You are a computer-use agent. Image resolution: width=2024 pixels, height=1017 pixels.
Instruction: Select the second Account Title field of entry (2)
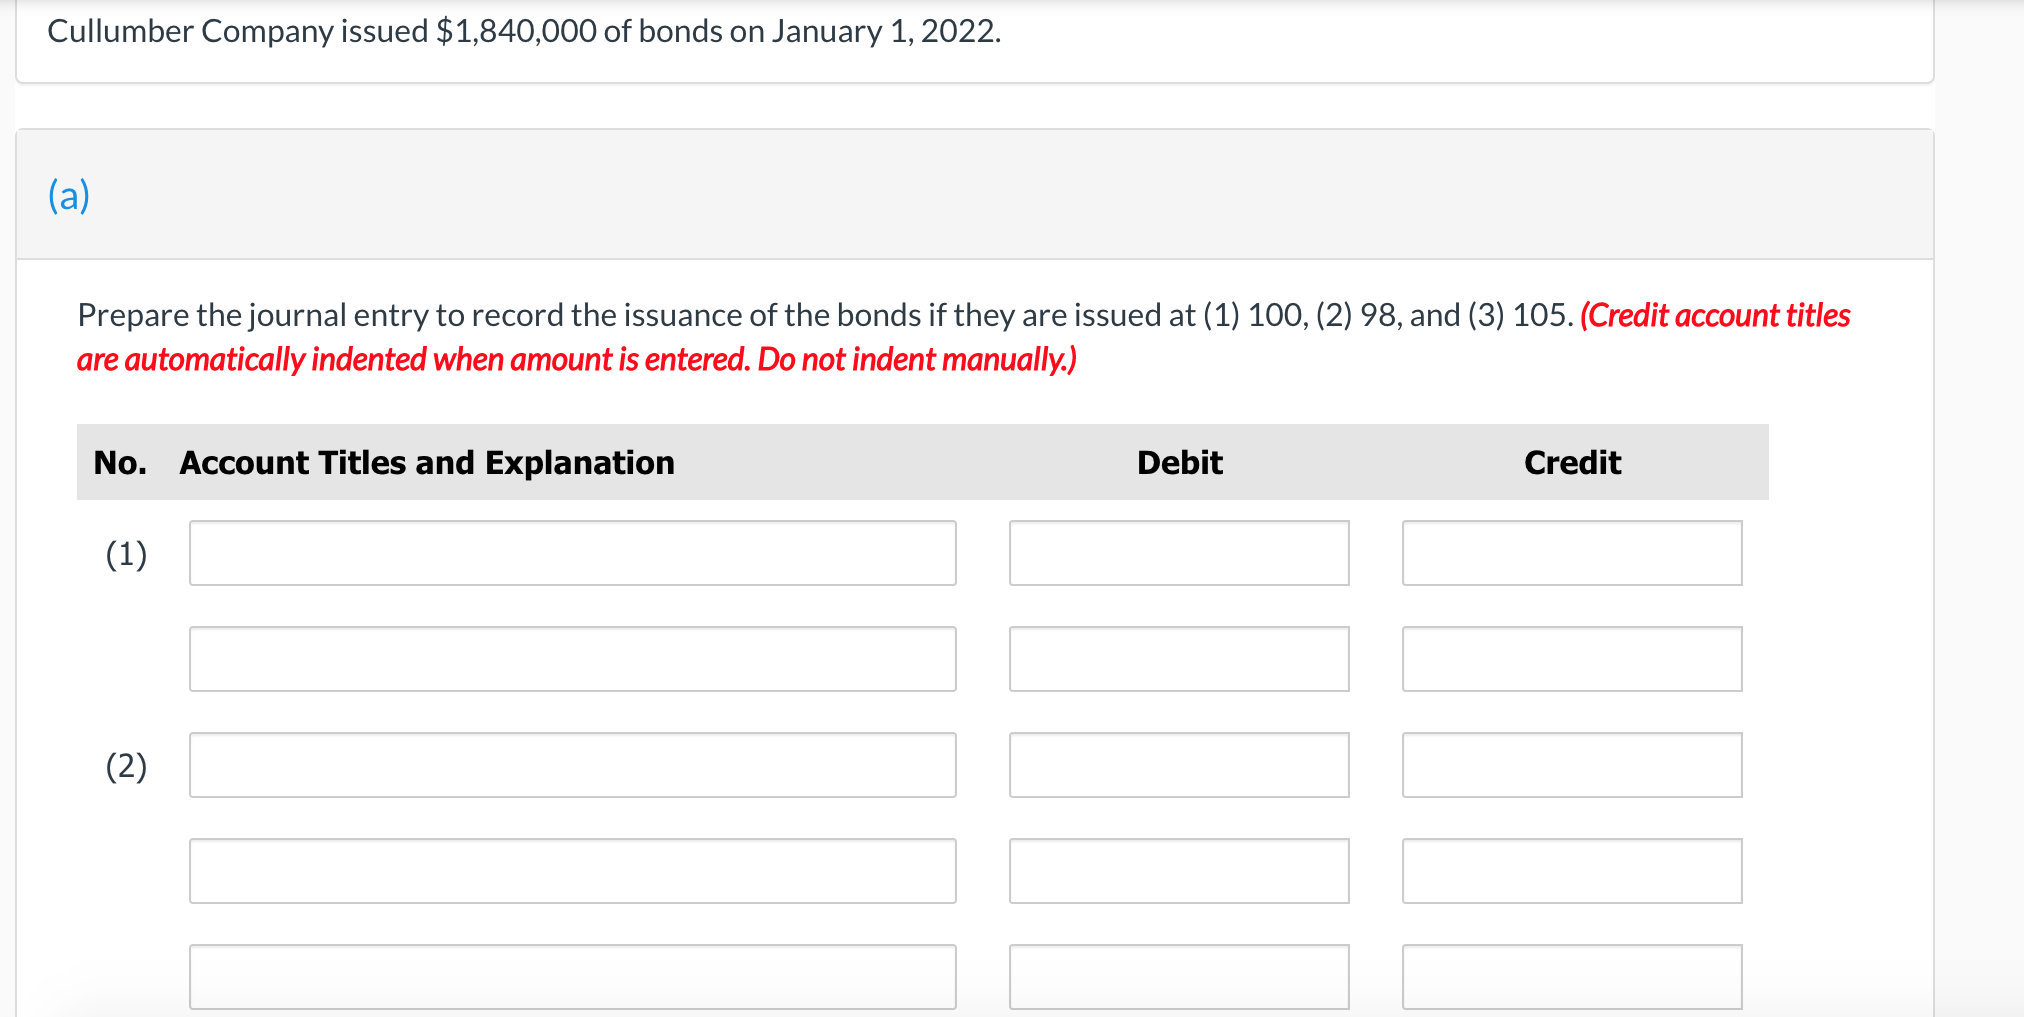coord(572,870)
